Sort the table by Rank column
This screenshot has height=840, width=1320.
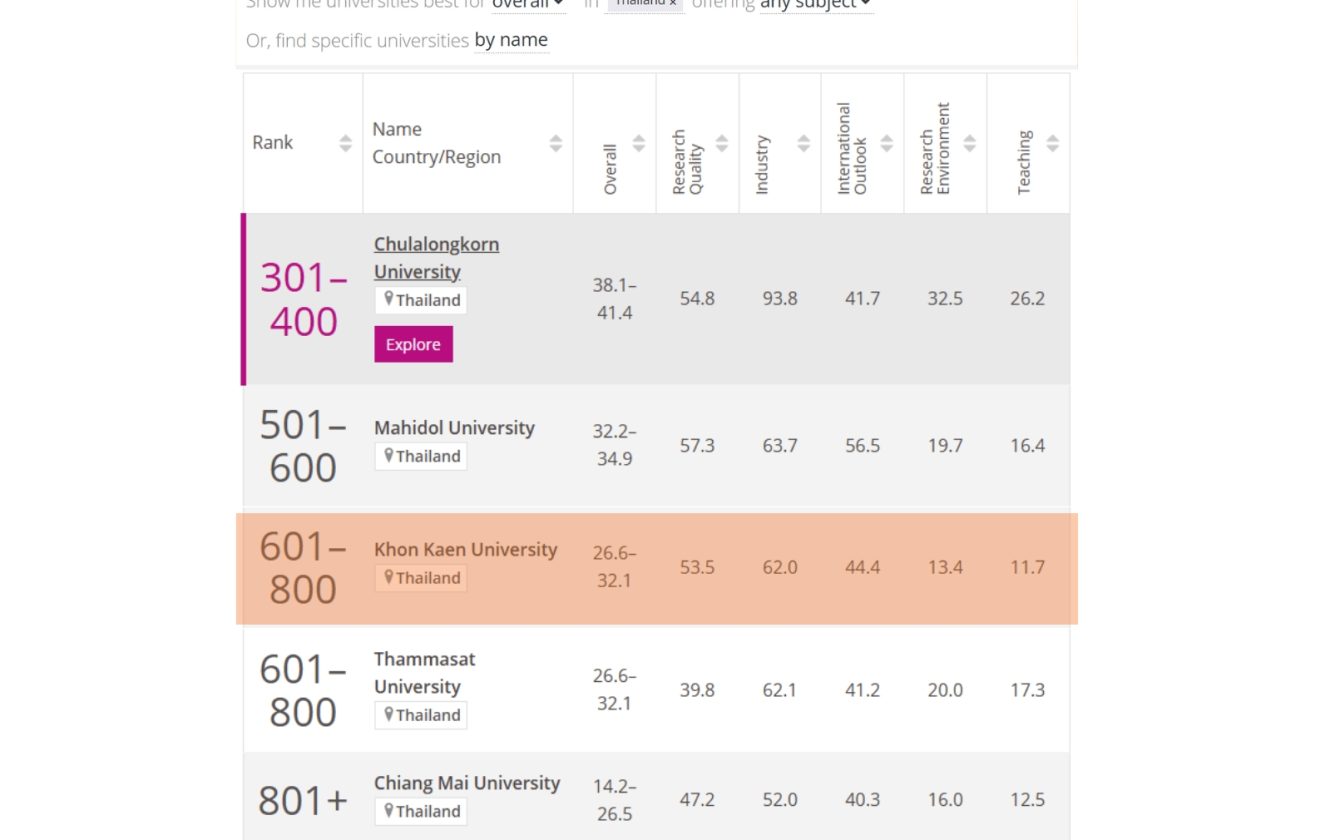tap(345, 143)
